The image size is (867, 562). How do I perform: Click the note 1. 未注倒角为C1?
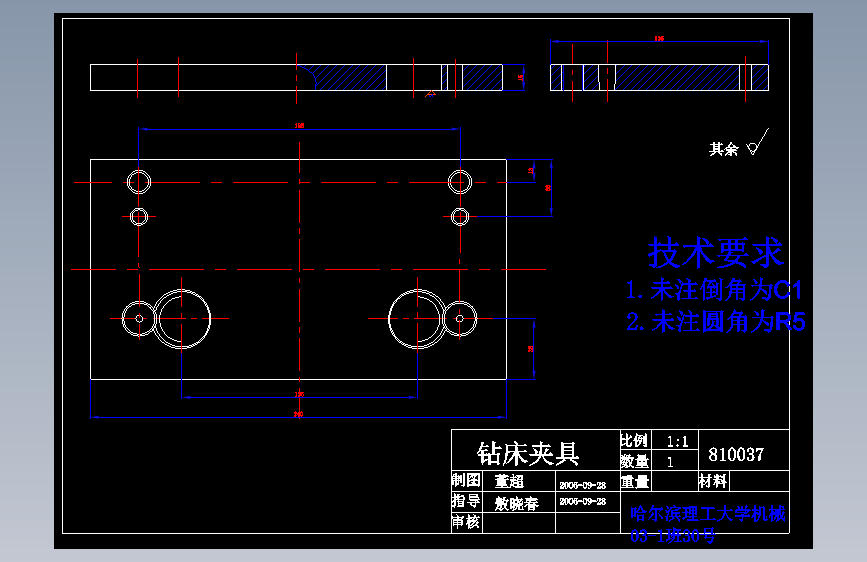click(x=714, y=290)
